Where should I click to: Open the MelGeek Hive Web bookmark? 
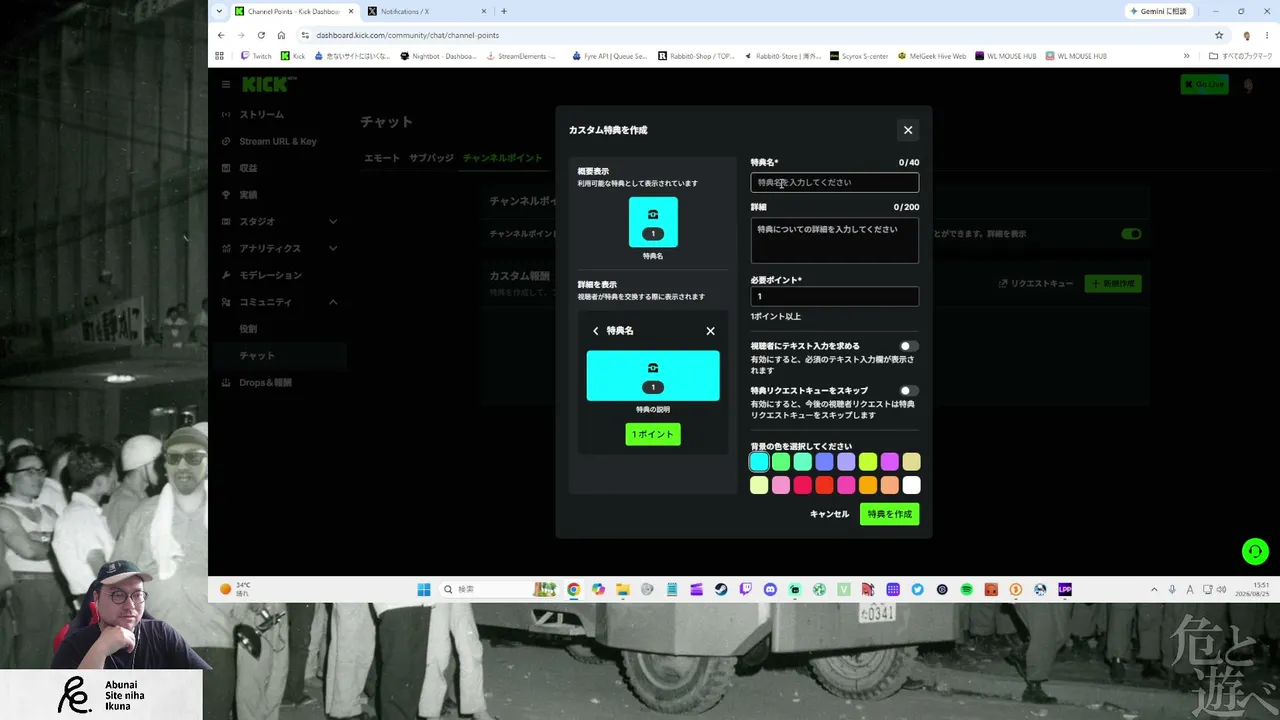932,56
